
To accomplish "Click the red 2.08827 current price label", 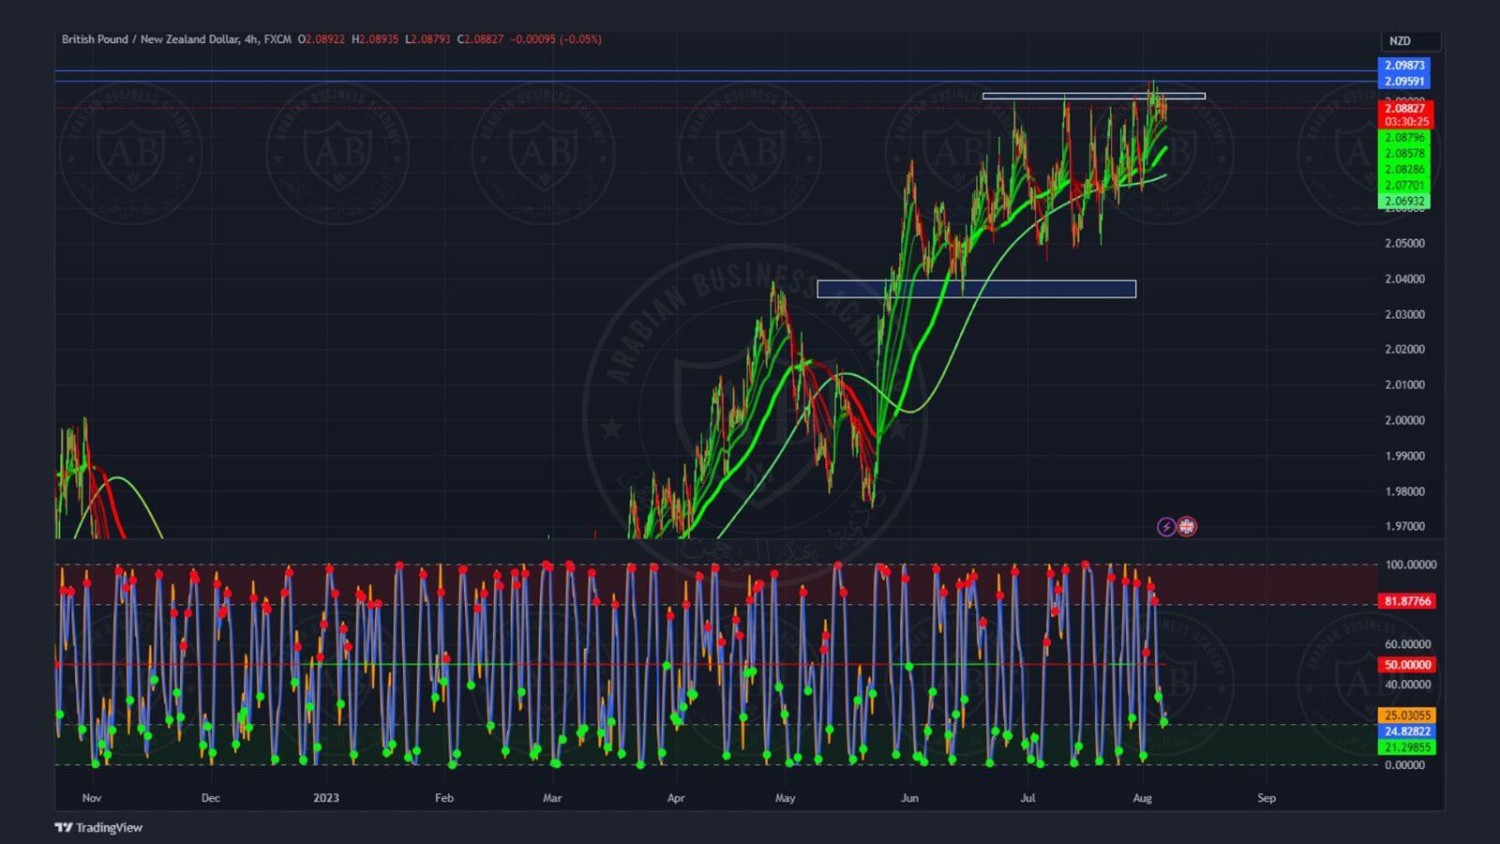I will [1405, 108].
